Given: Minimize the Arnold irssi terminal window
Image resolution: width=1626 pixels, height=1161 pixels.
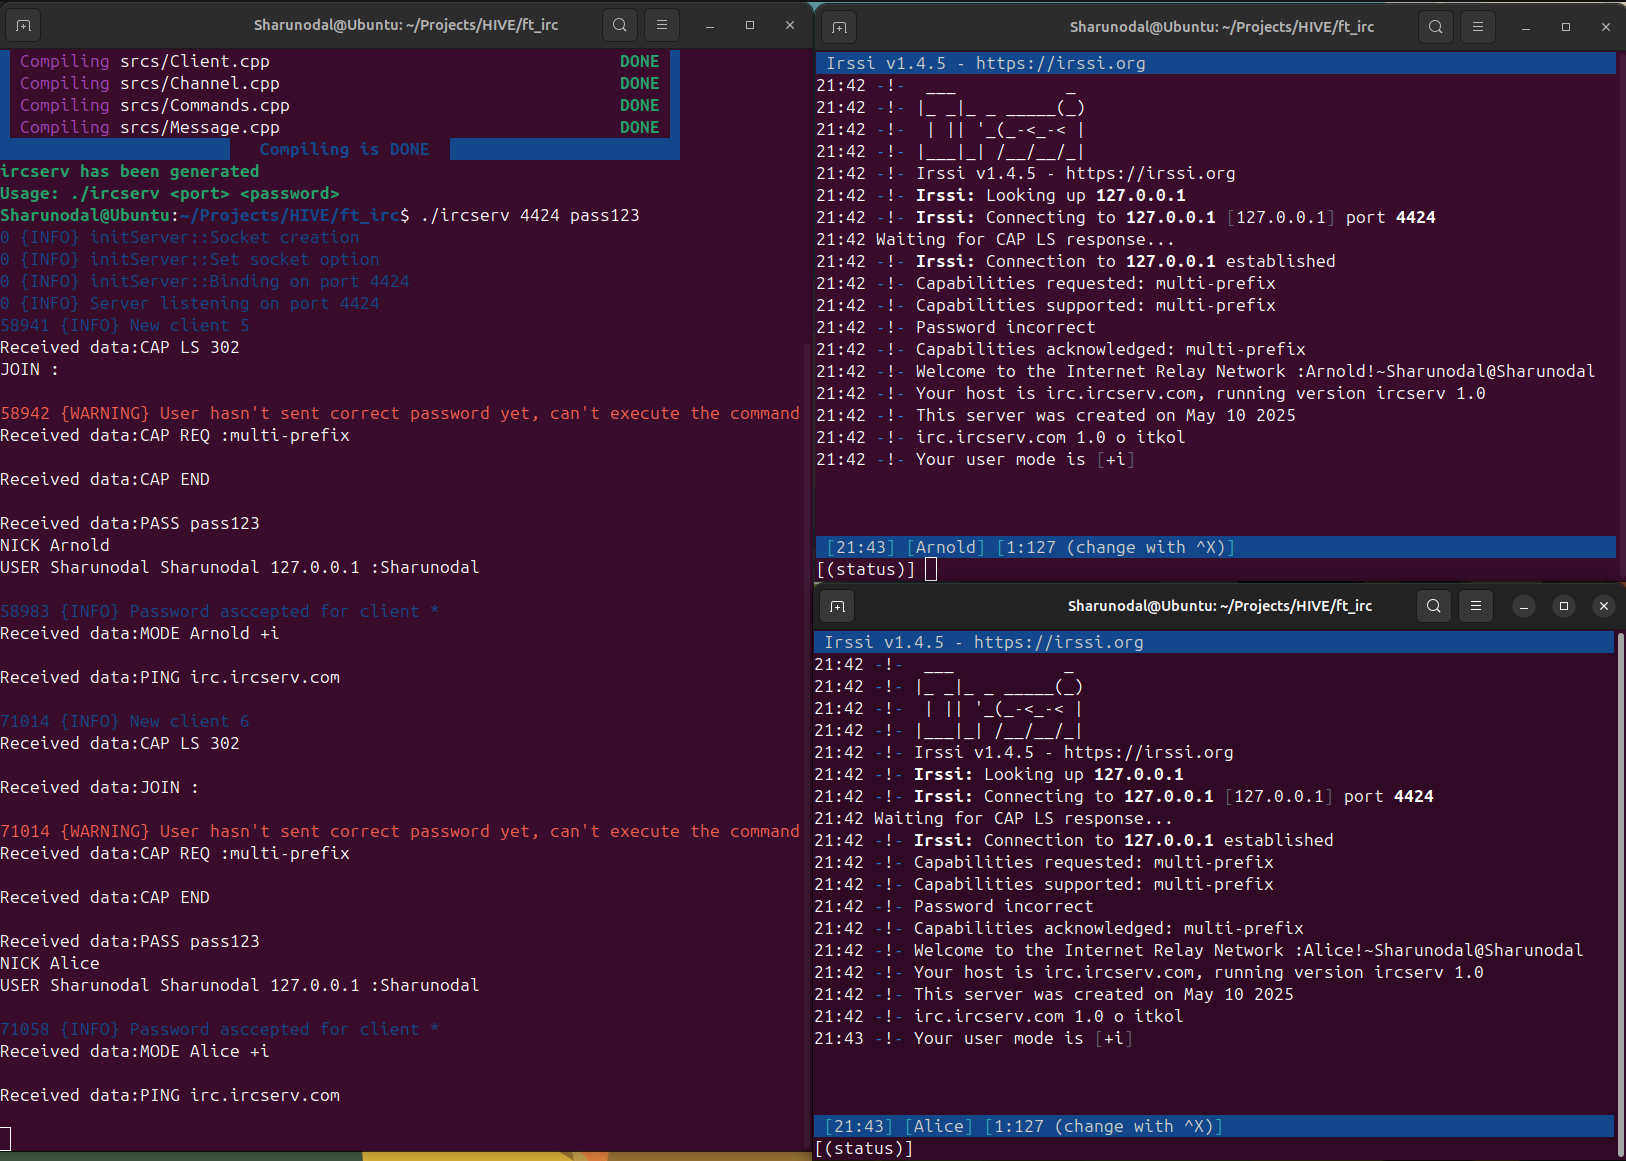Looking at the screenshot, I should pos(1526,27).
